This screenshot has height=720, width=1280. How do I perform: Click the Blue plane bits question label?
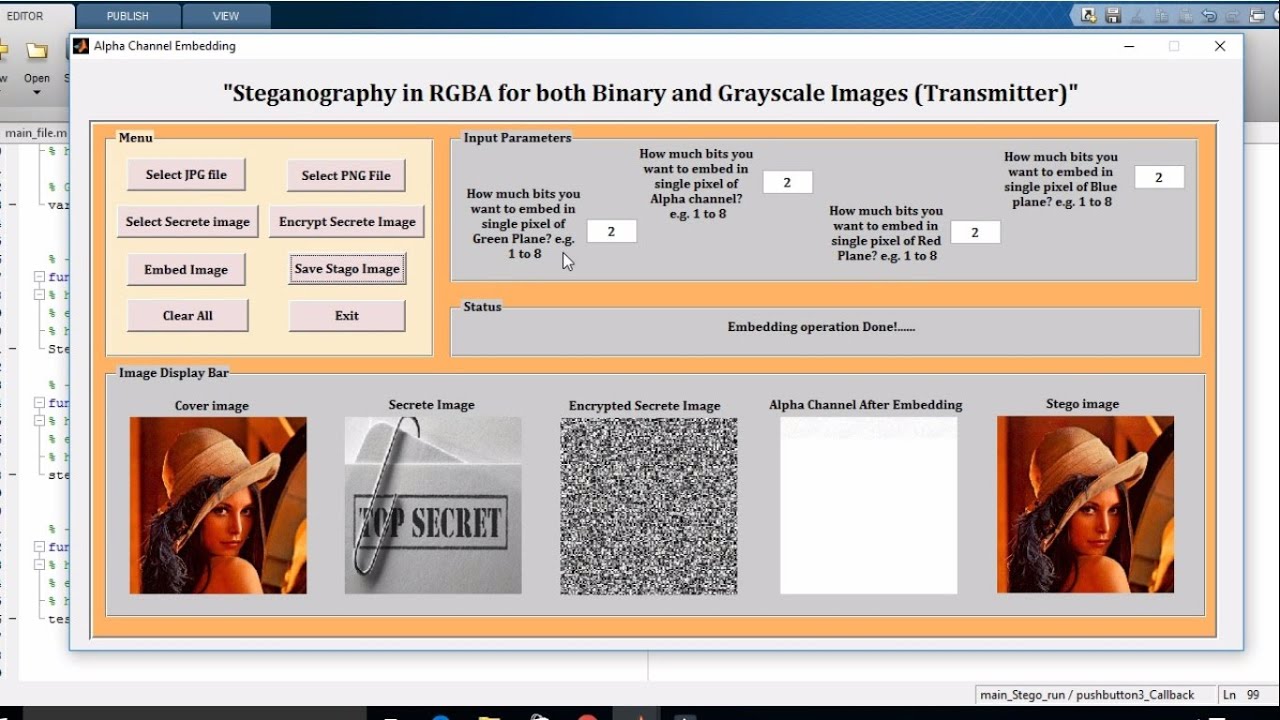[1061, 179]
